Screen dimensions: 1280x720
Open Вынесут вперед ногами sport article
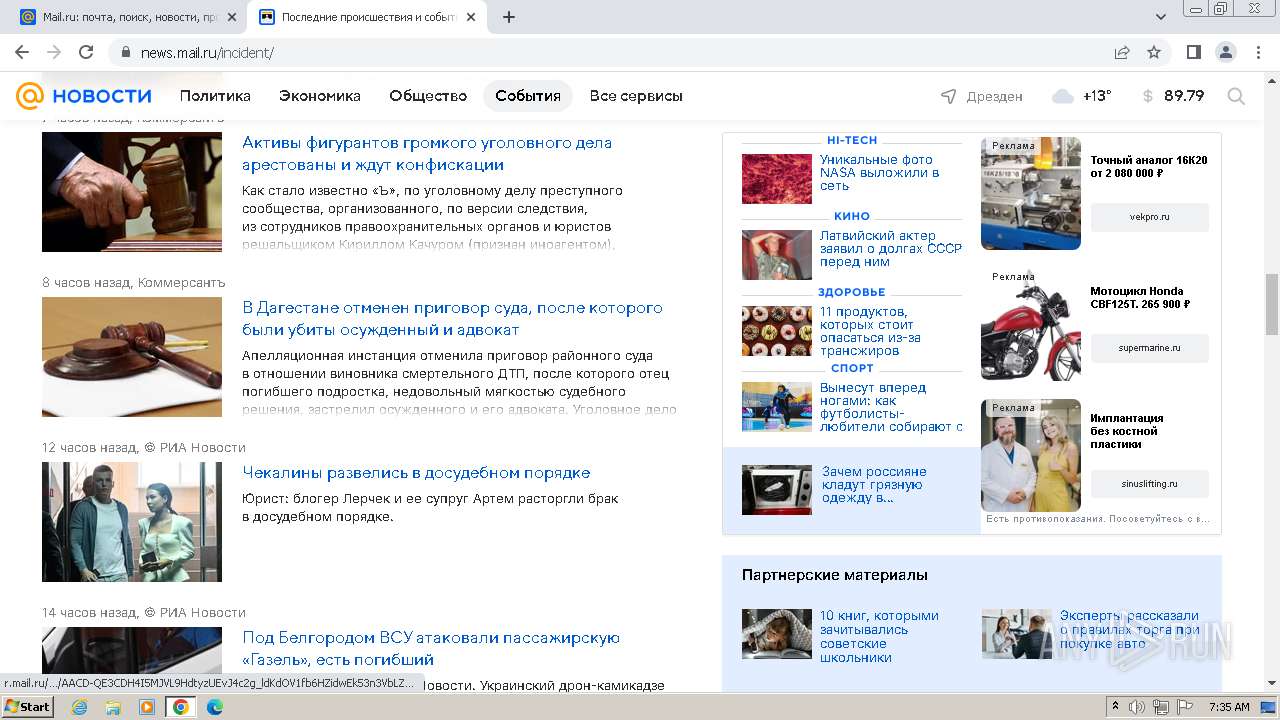point(891,407)
